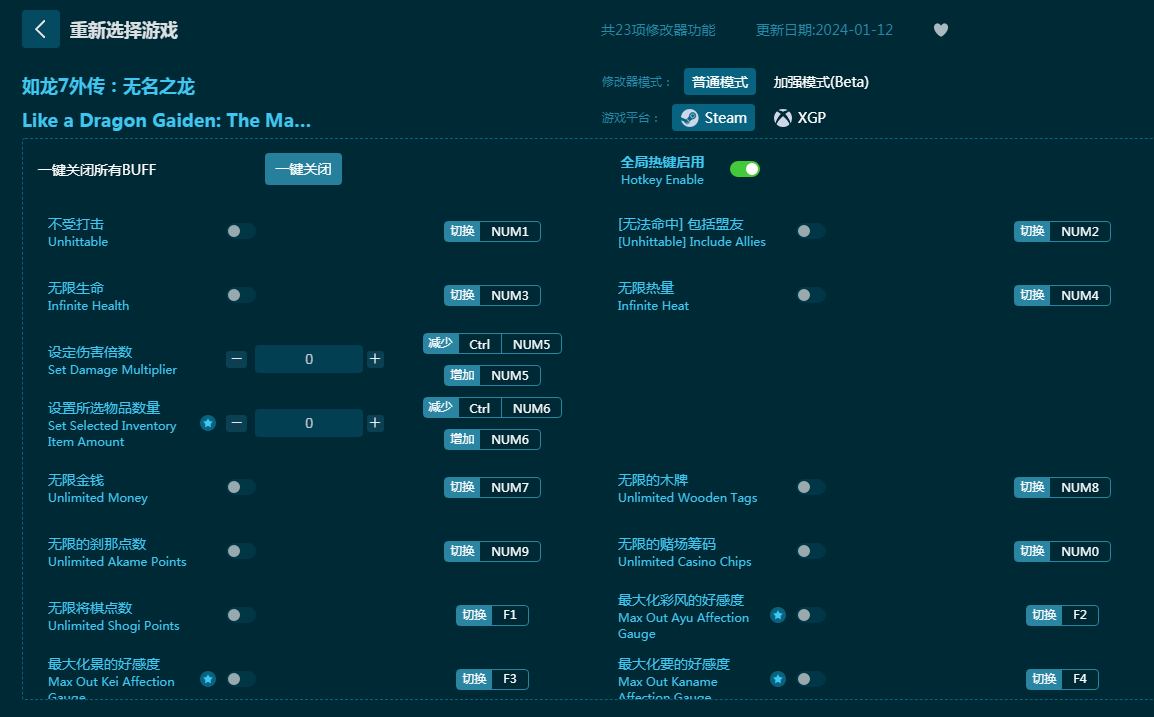The image size is (1154, 717).
Task: Click the Like a Dragon Gaiden title
Action: (x=166, y=121)
